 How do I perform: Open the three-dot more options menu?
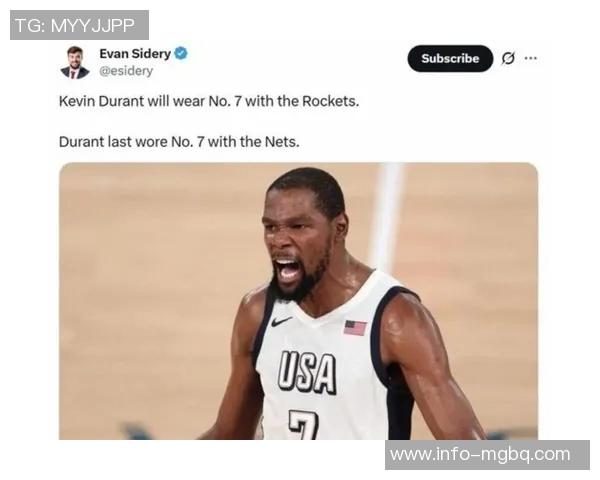(x=530, y=58)
